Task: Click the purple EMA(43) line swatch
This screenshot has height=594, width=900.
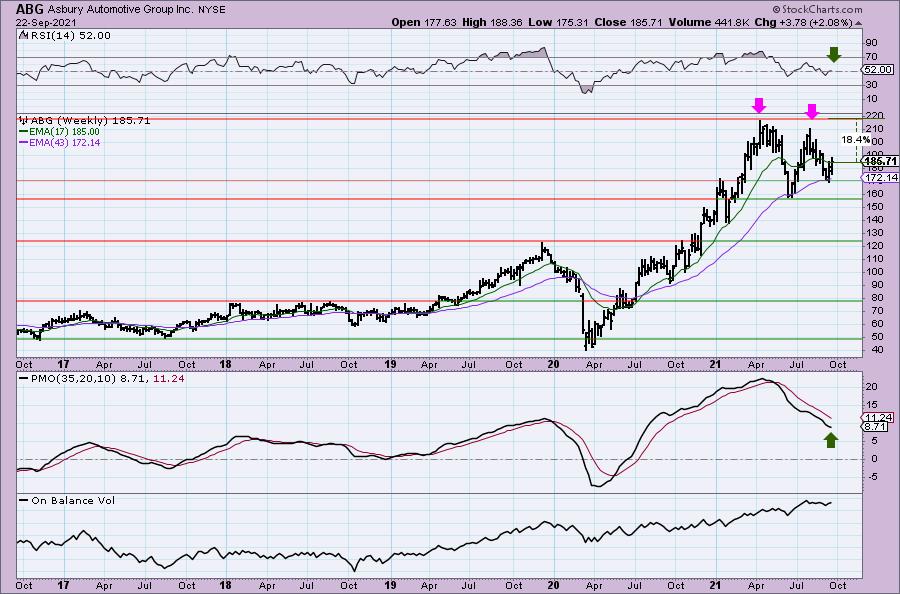Action: [x=24, y=142]
